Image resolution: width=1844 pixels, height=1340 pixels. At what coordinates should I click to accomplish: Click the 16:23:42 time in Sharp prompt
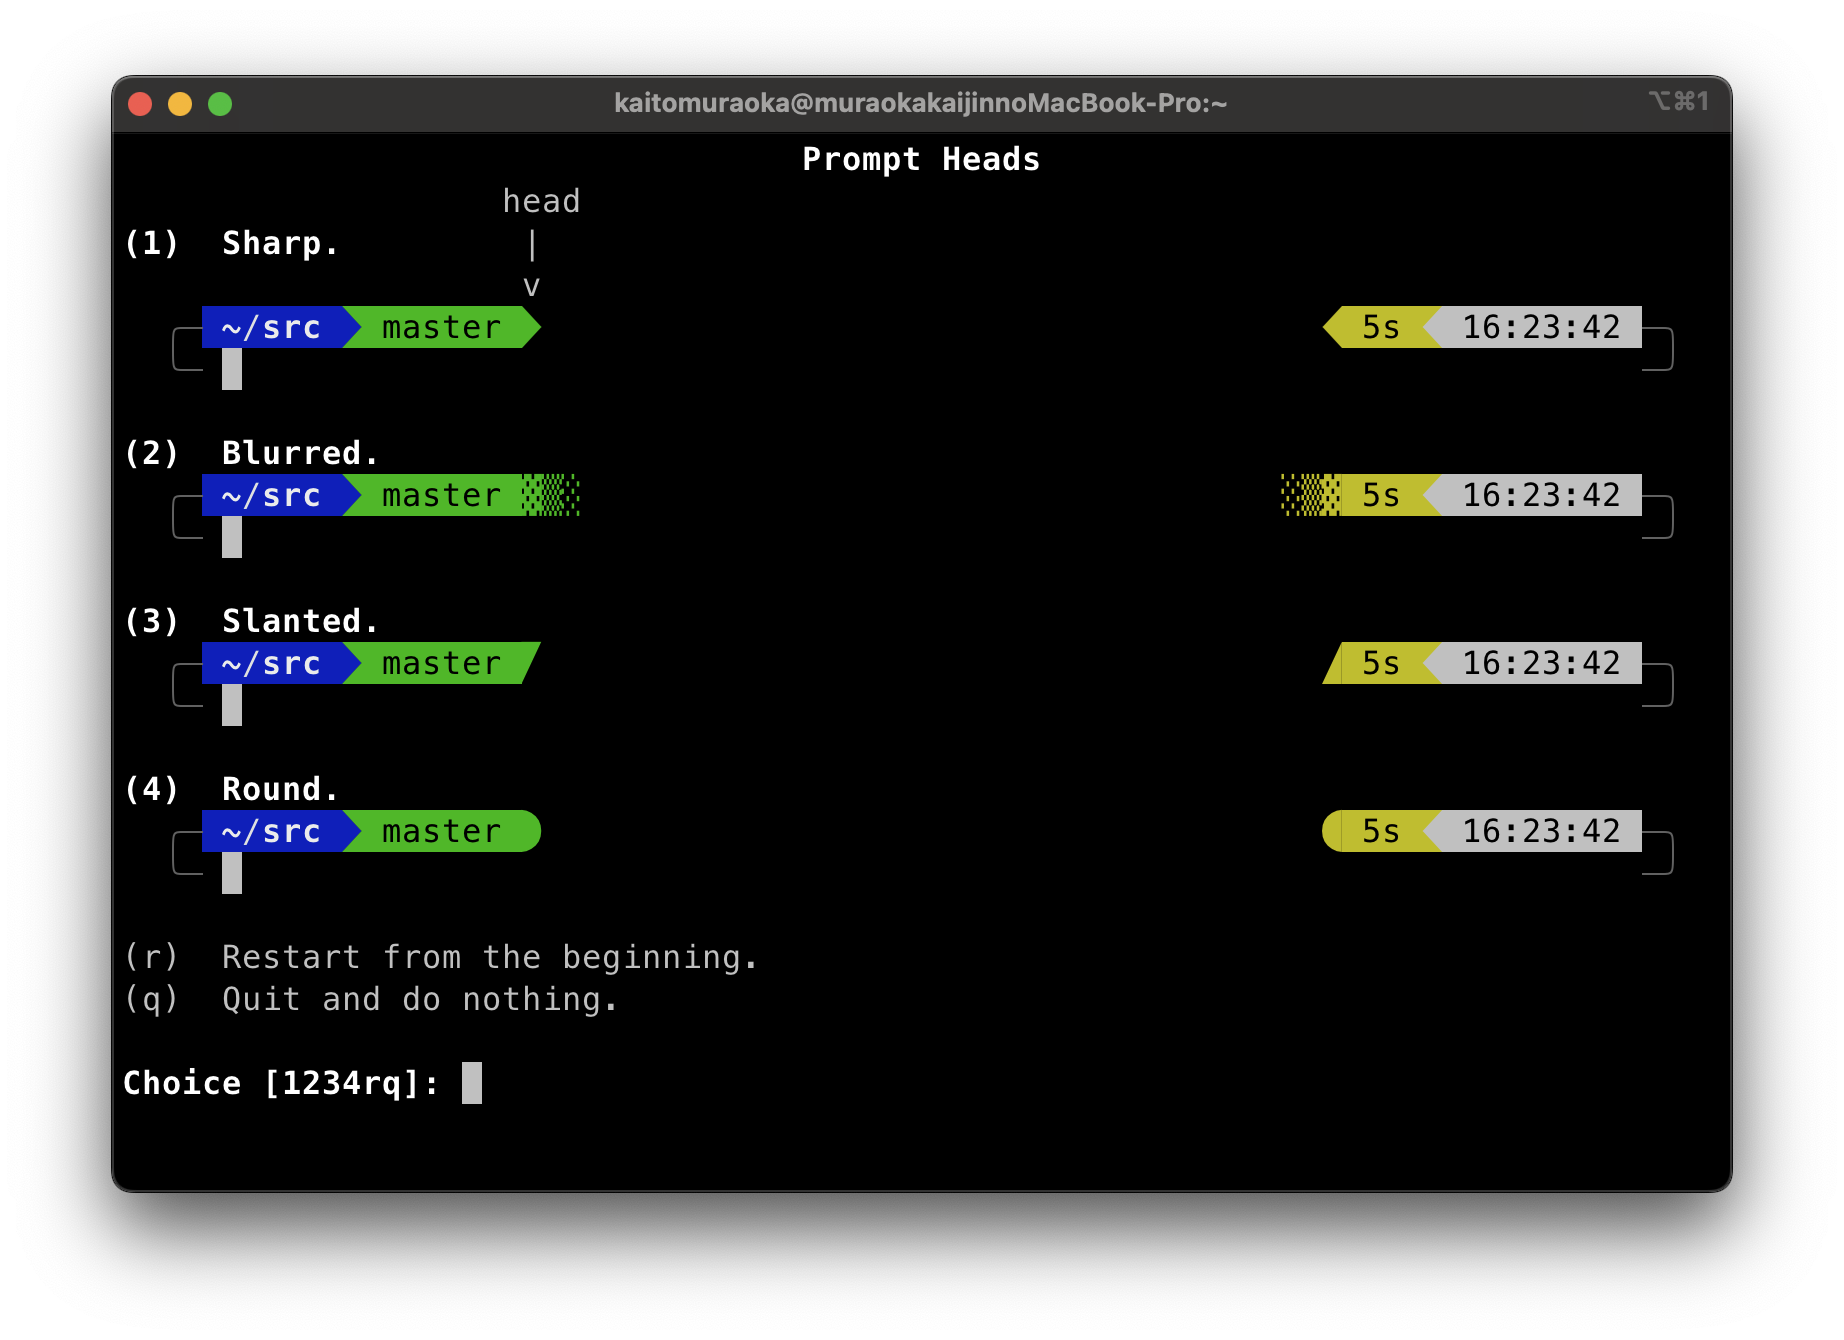(1541, 327)
